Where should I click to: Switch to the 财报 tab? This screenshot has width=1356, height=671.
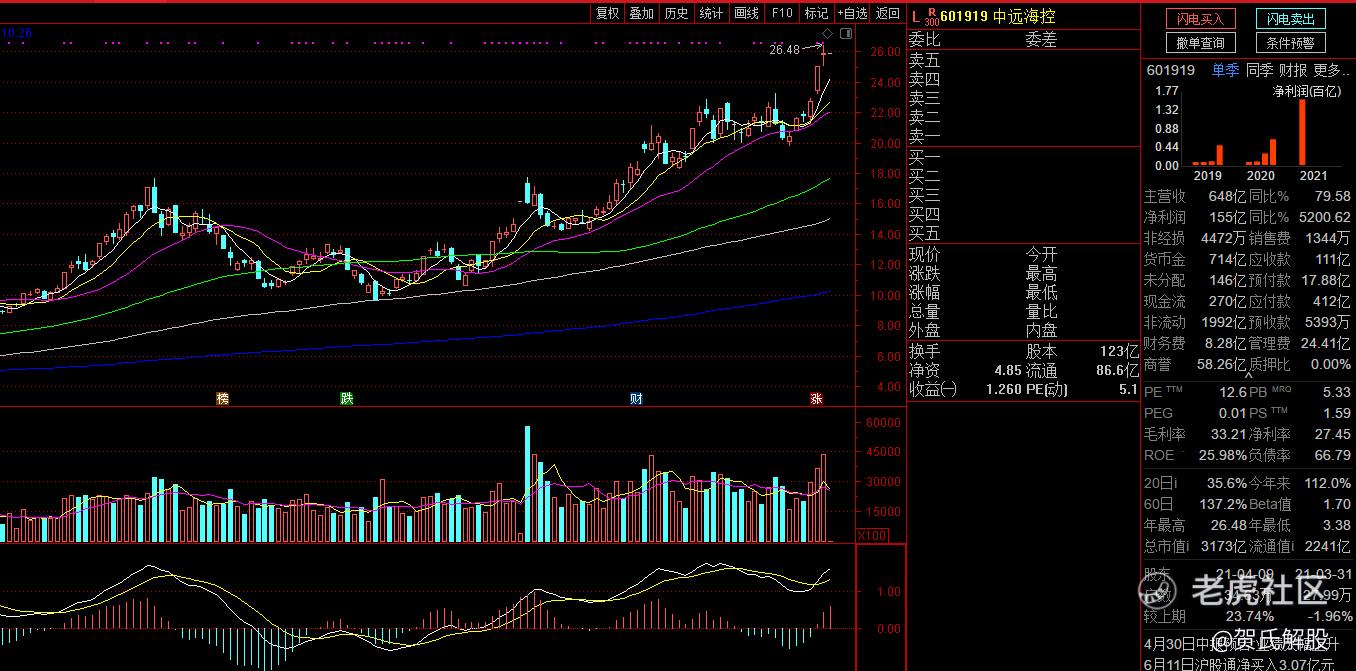point(1293,70)
